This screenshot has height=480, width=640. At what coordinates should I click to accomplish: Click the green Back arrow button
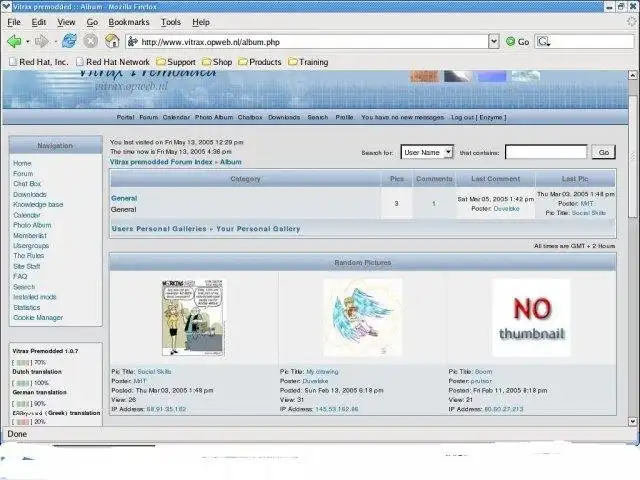coord(14,41)
